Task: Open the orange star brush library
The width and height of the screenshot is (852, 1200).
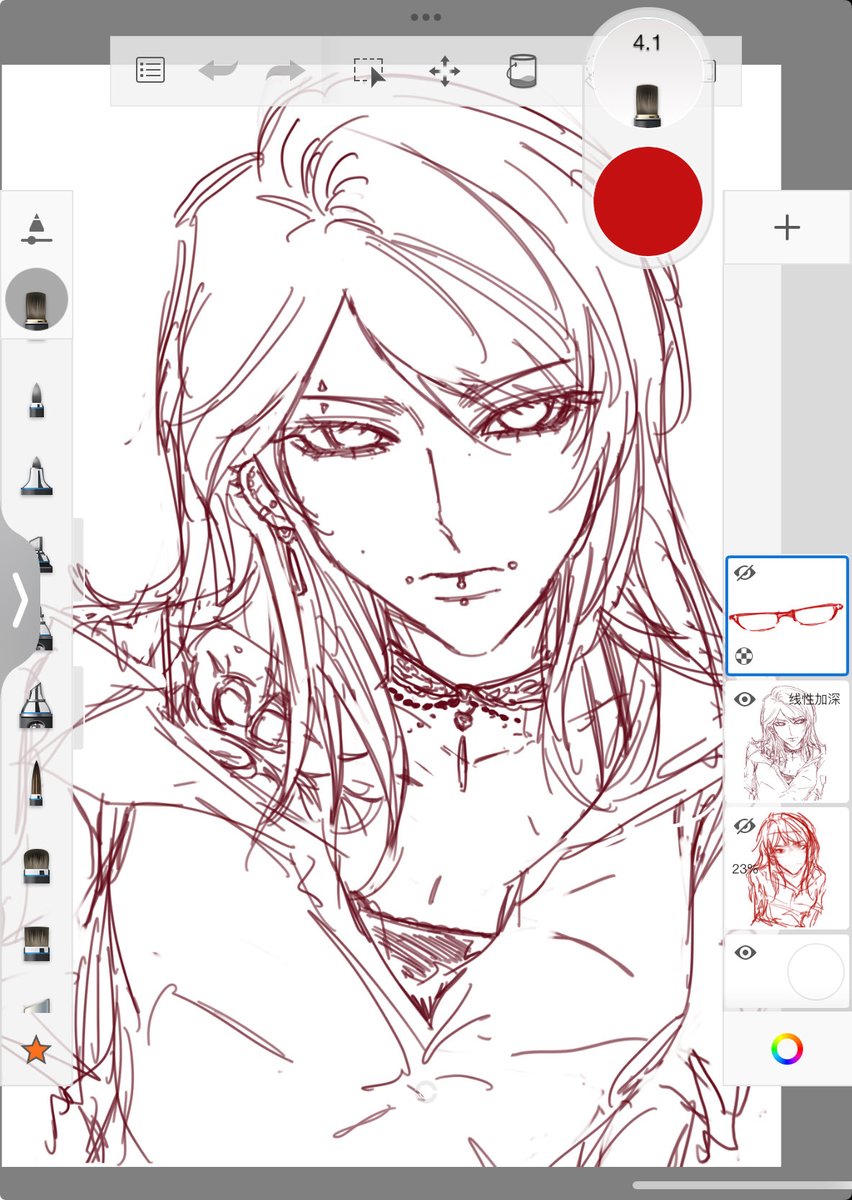Action: 36,1050
